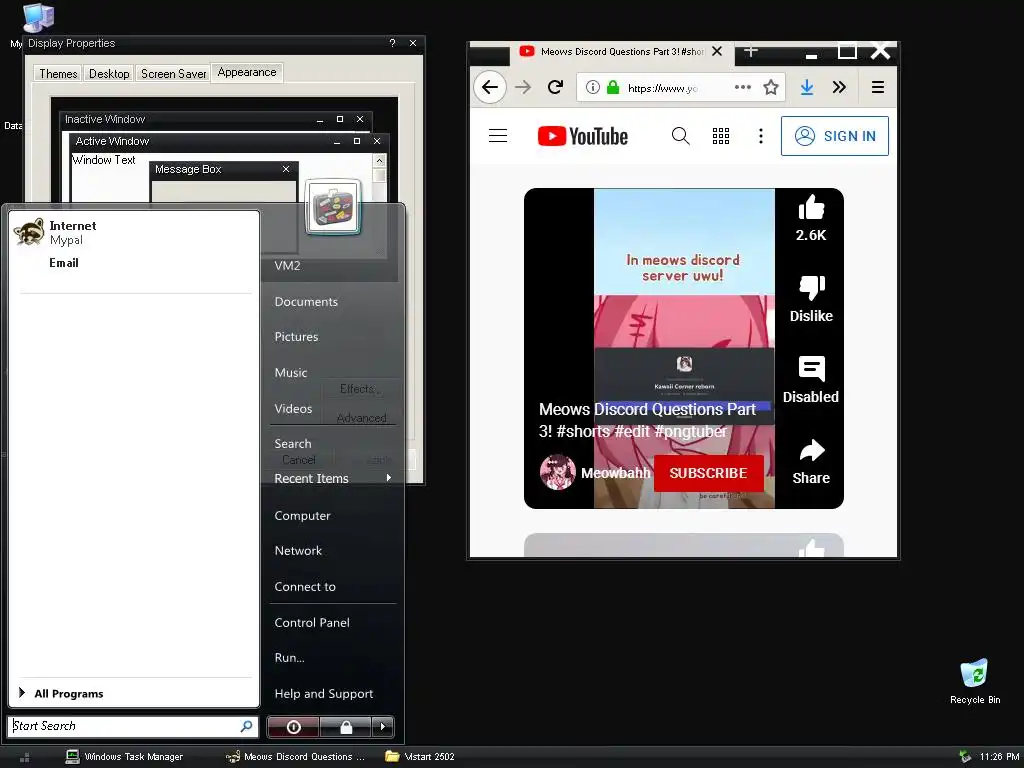Click the preview pane scrollbar up arrow

379,161
